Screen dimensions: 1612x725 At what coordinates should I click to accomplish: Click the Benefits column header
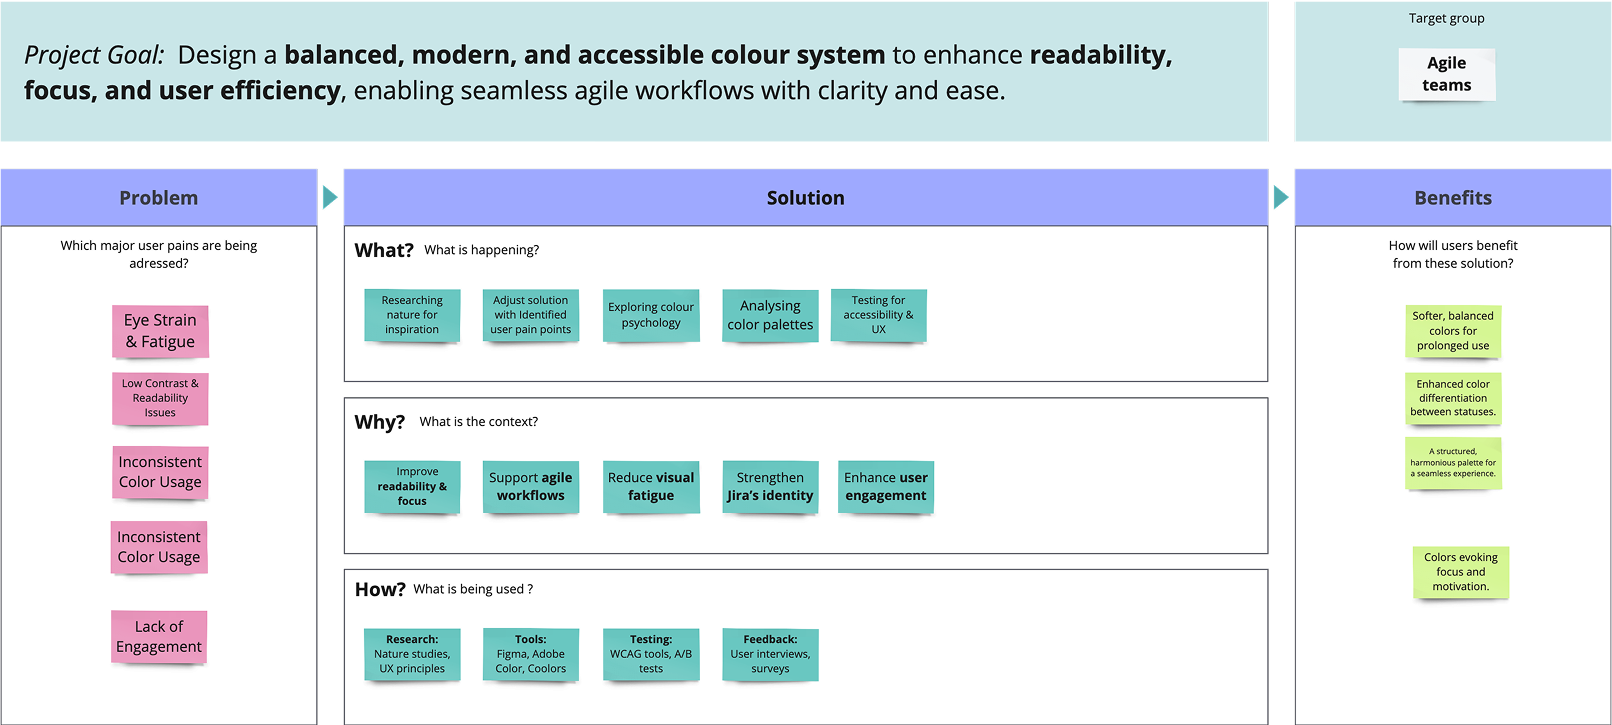[1453, 198]
